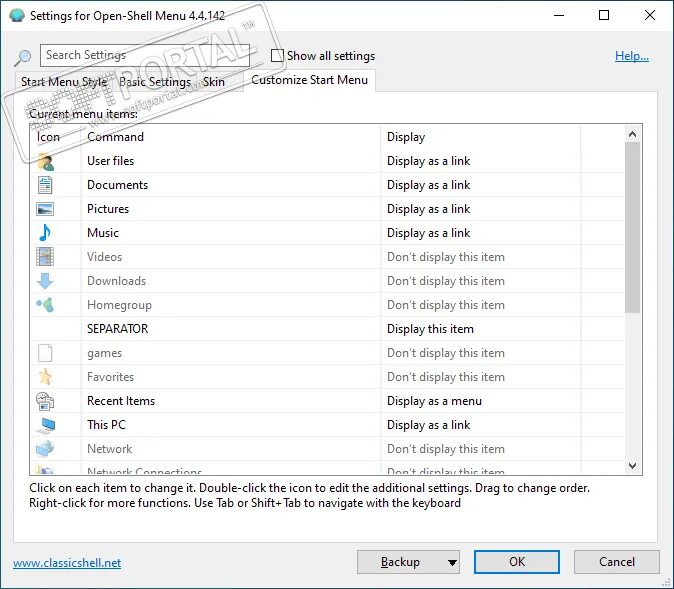Select the Customize Start Menu tab

(309, 80)
